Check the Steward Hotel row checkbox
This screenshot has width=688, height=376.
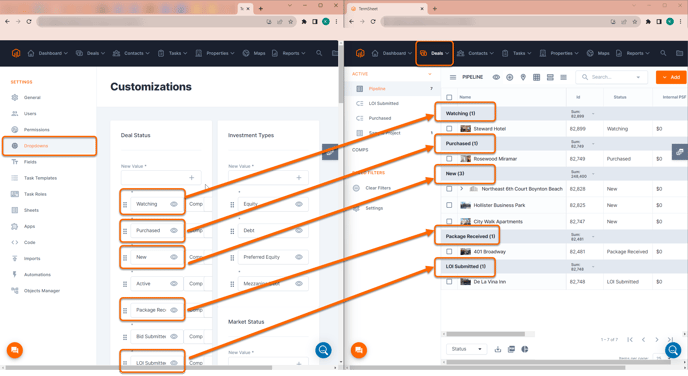pos(449,129)
